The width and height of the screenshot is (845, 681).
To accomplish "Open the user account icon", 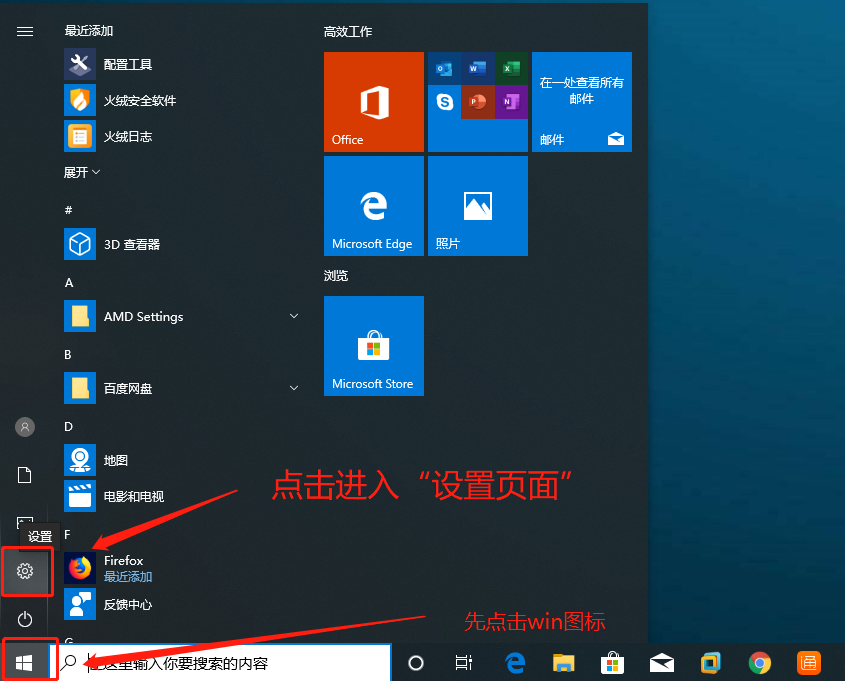I will [25, 427].
